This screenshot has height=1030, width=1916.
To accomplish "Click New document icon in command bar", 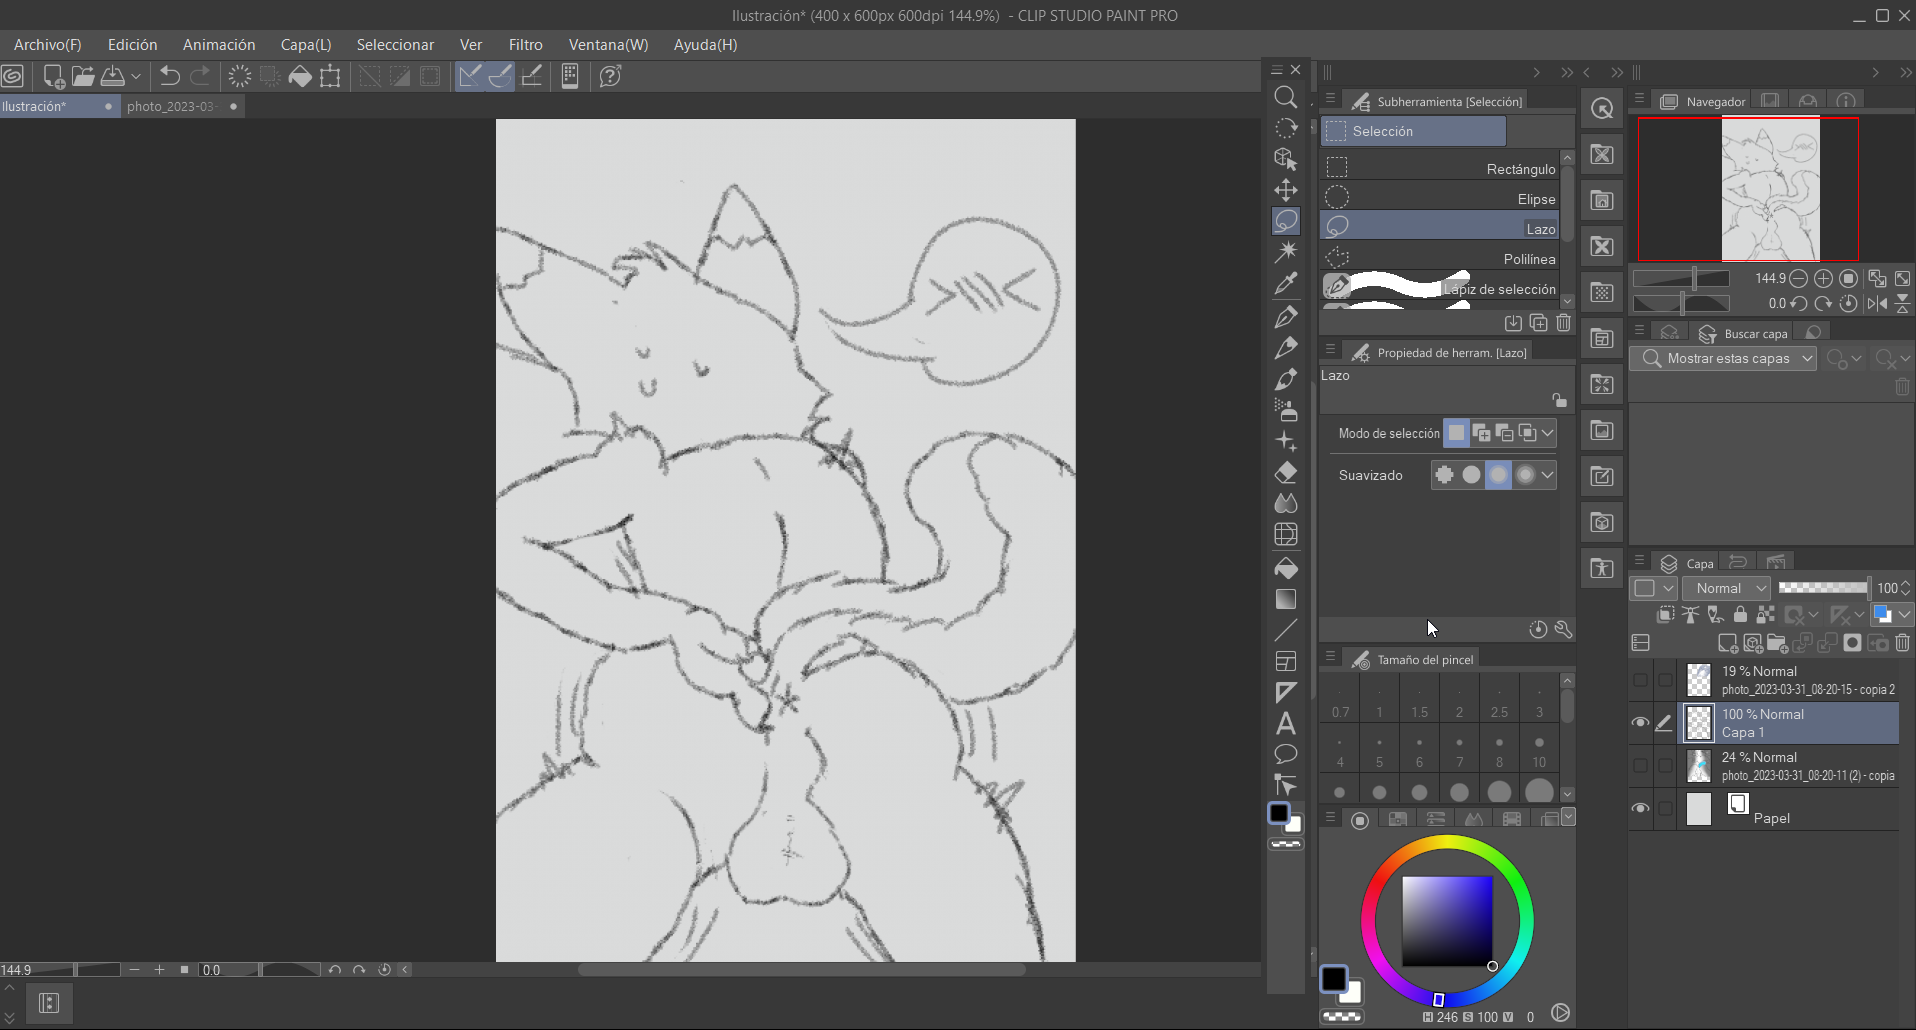I will [54, 76].
